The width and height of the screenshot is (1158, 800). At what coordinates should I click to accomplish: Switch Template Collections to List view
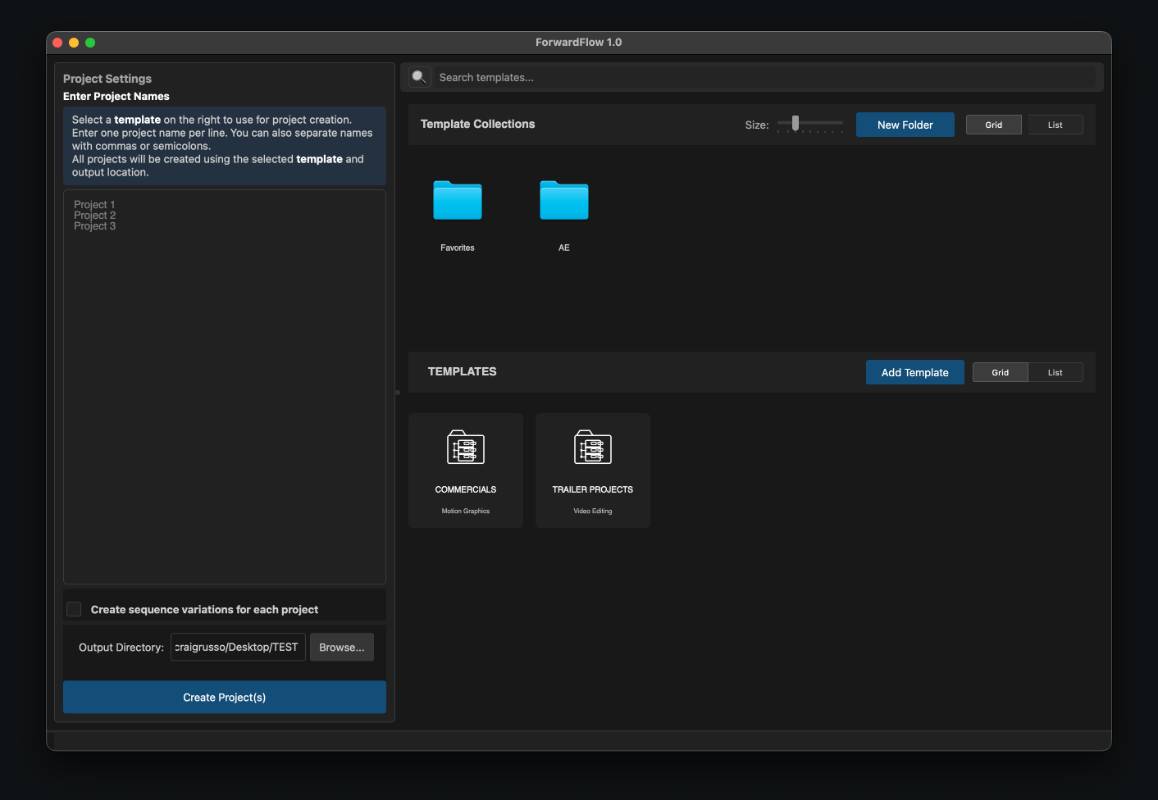pos(1055,125)
